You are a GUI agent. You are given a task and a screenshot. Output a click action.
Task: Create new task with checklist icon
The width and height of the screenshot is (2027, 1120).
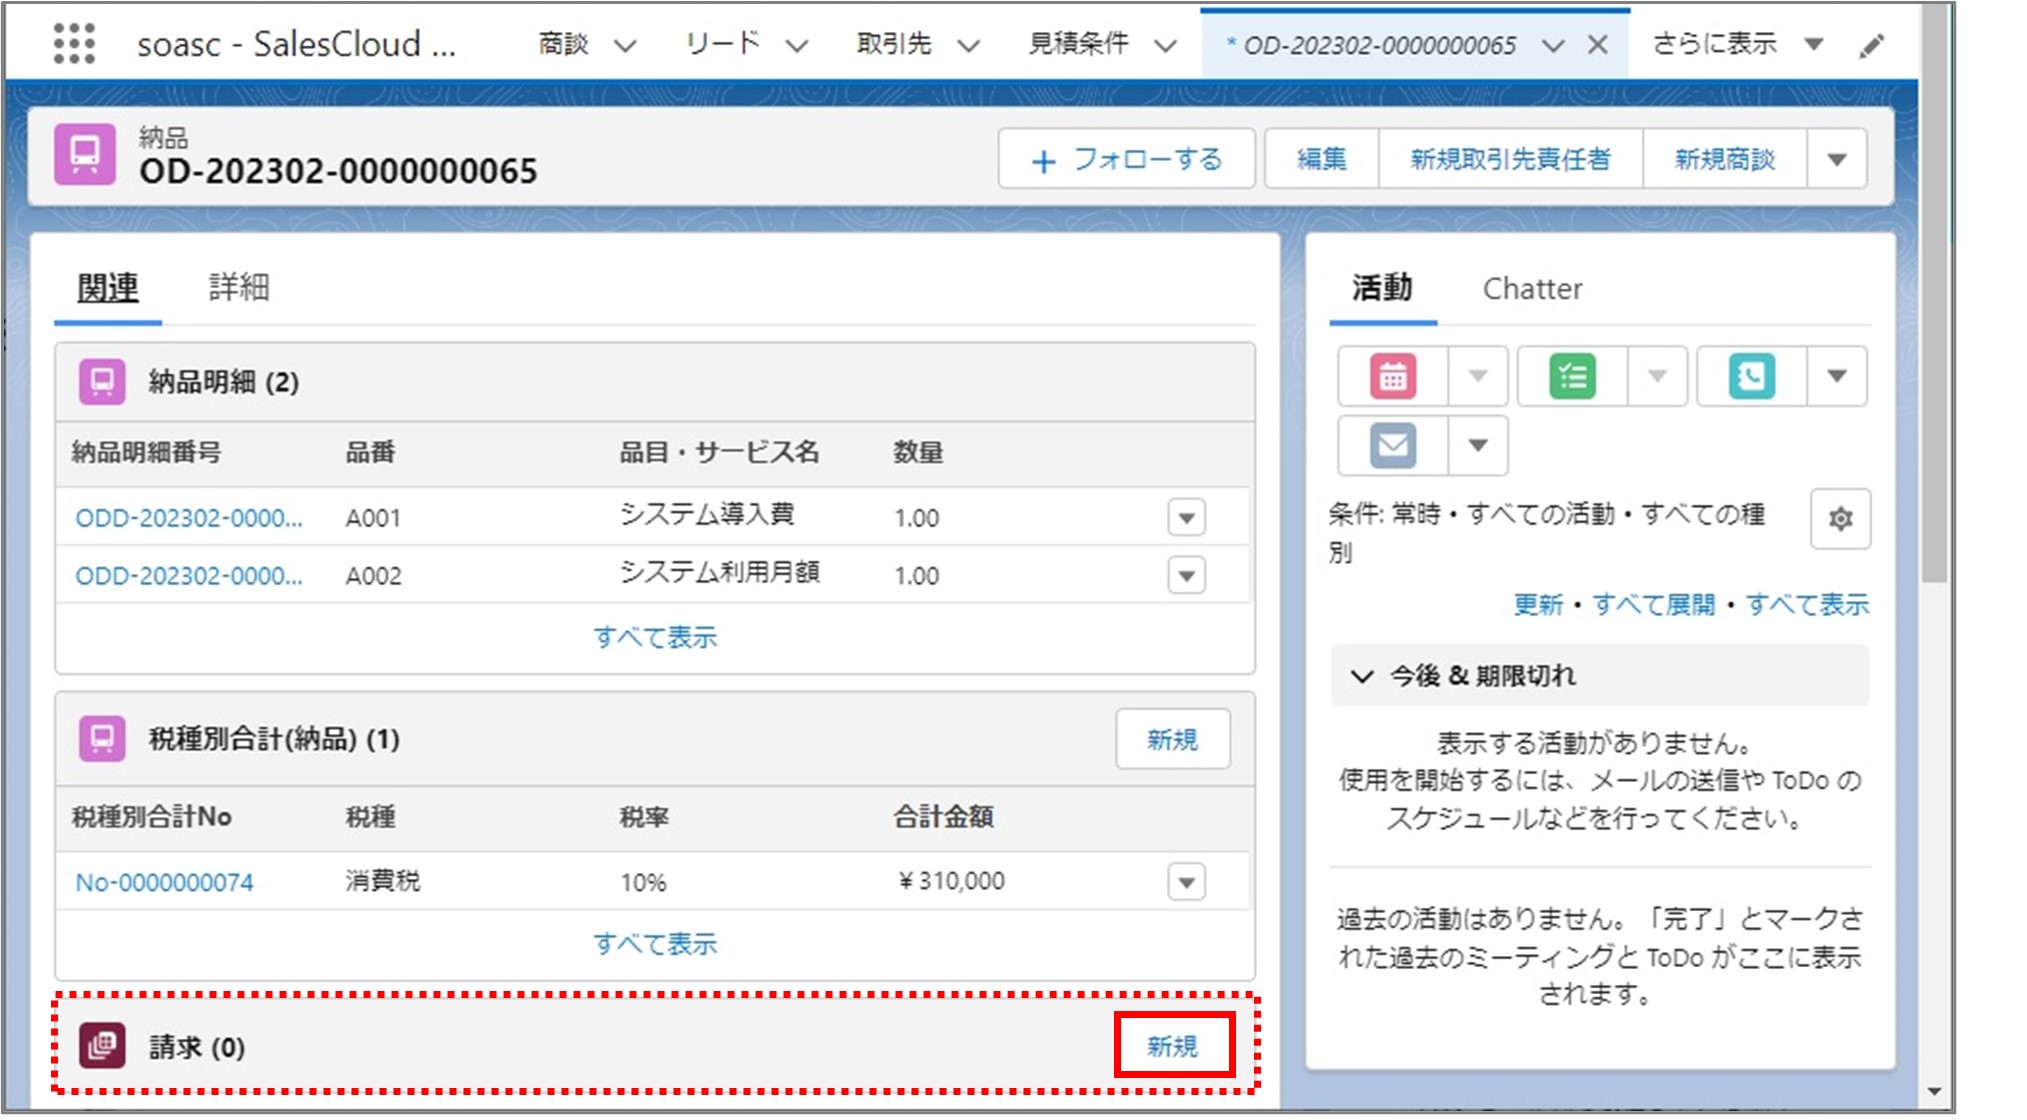click(1572, 377)
